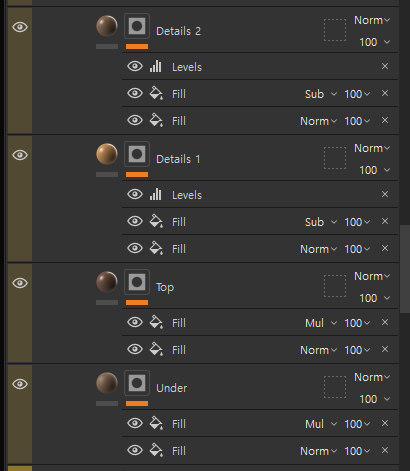Select the Under layer name

click(x=172, y=388)
